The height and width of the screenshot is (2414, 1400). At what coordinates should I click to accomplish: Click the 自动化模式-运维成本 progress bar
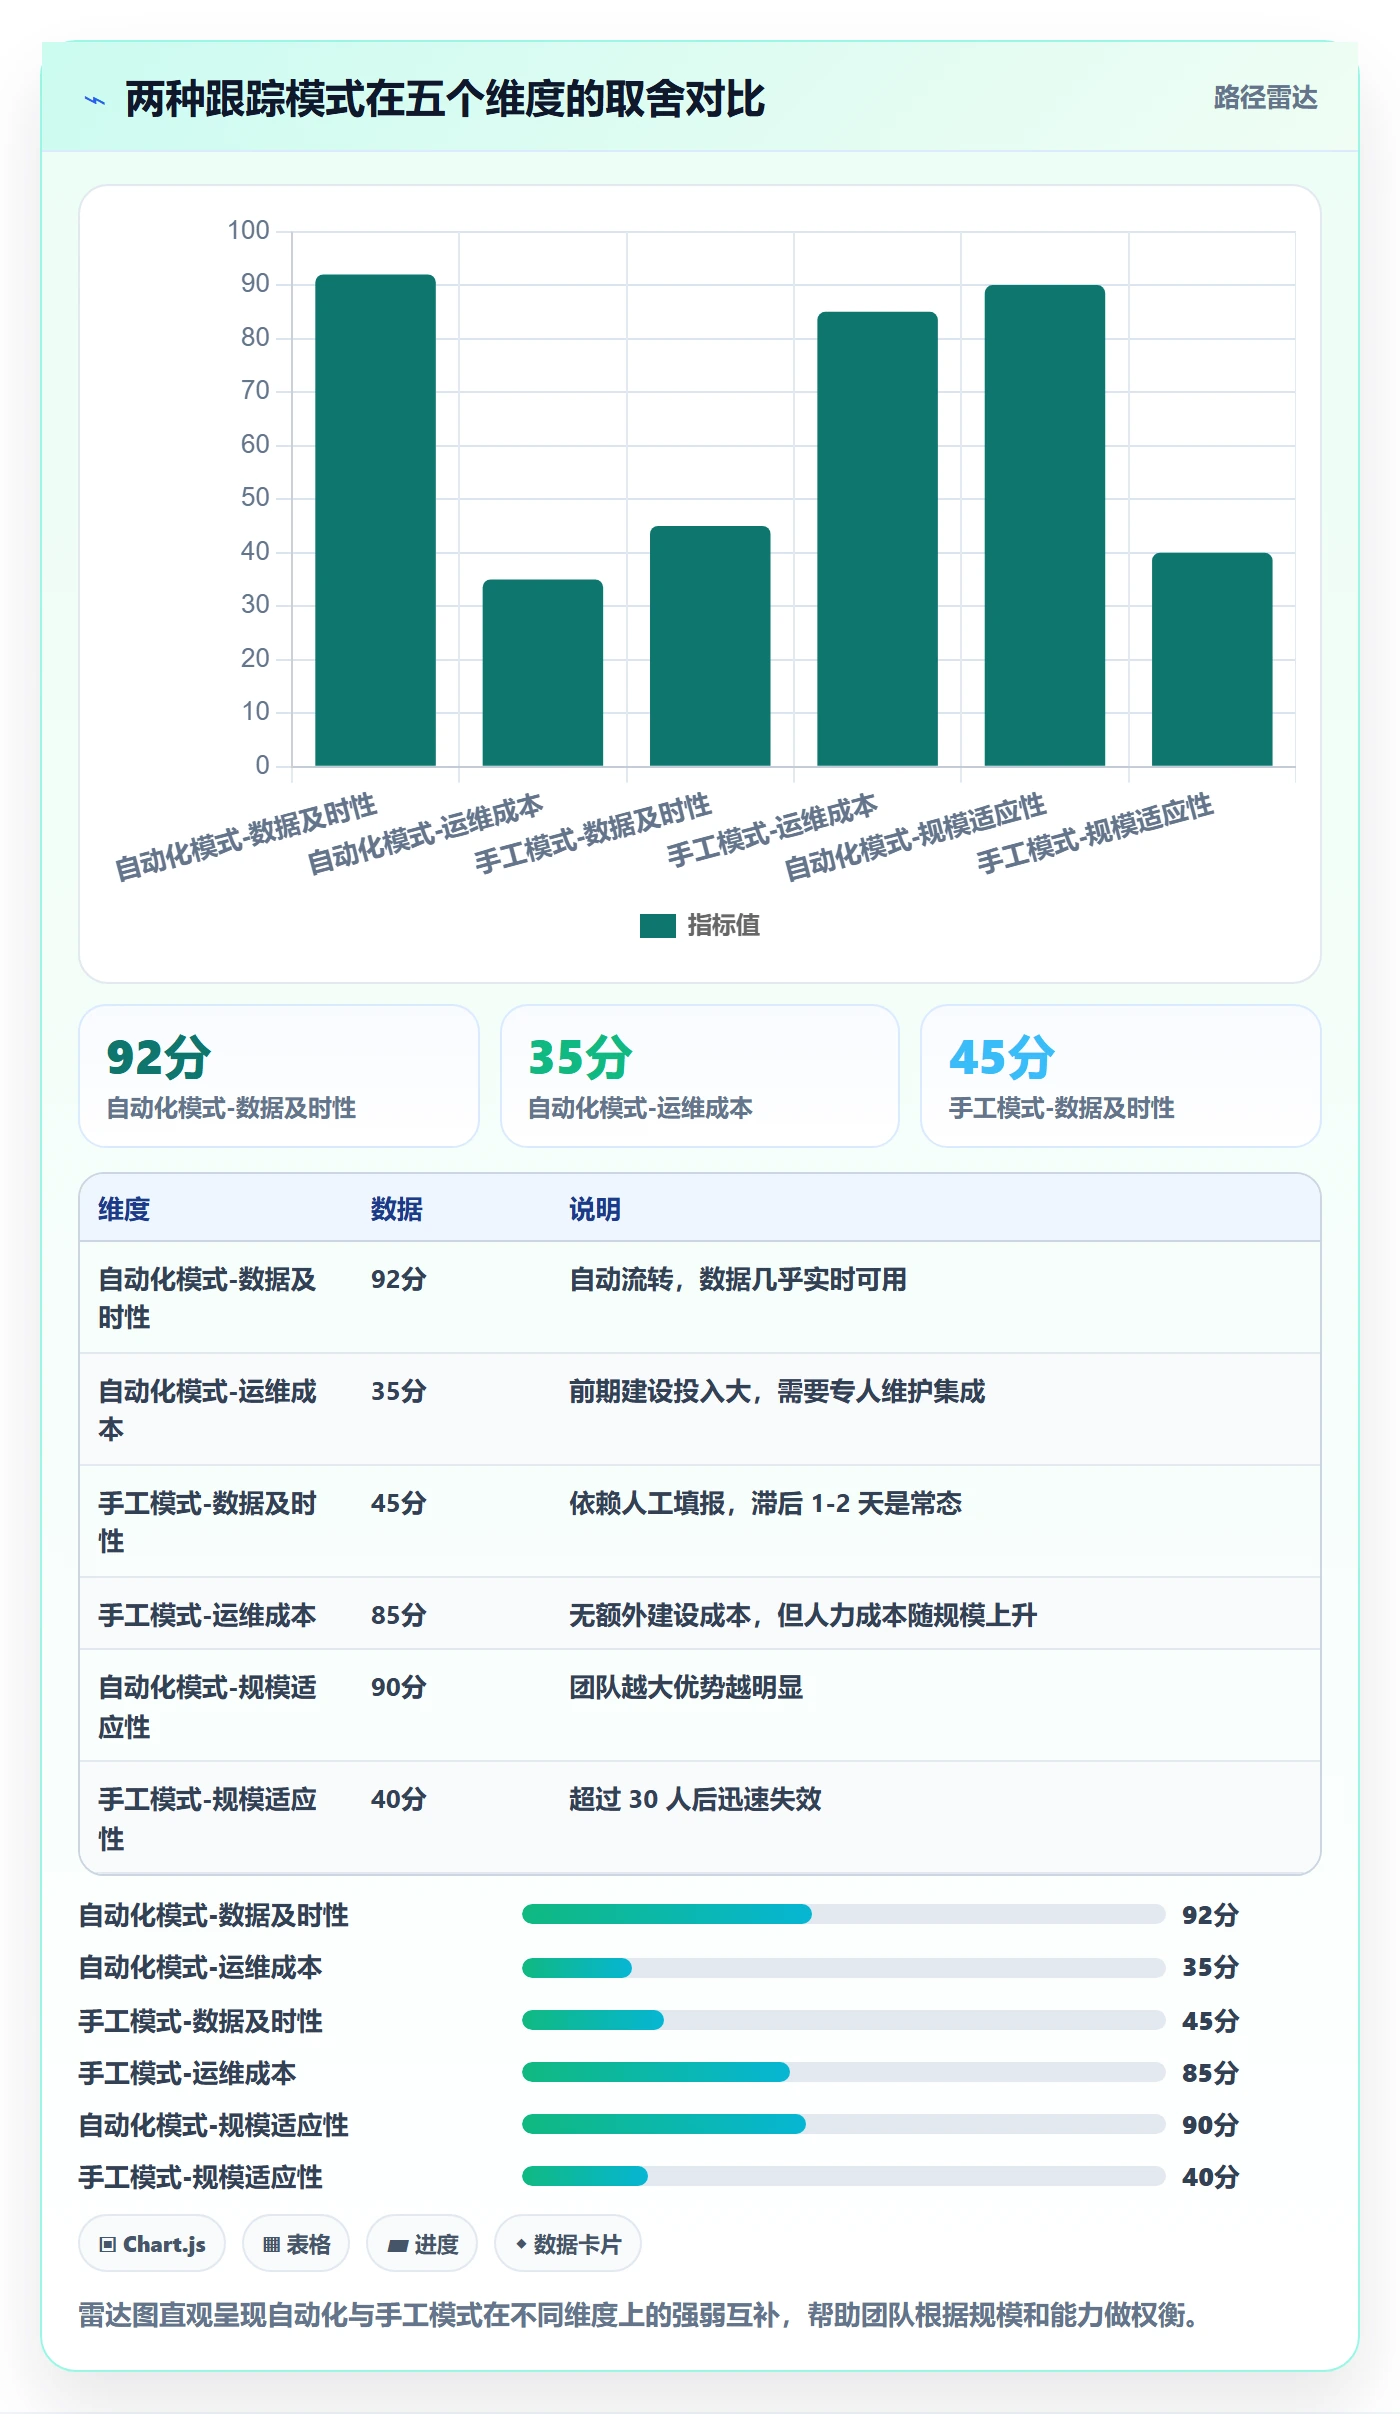(x=843, y=1967)
